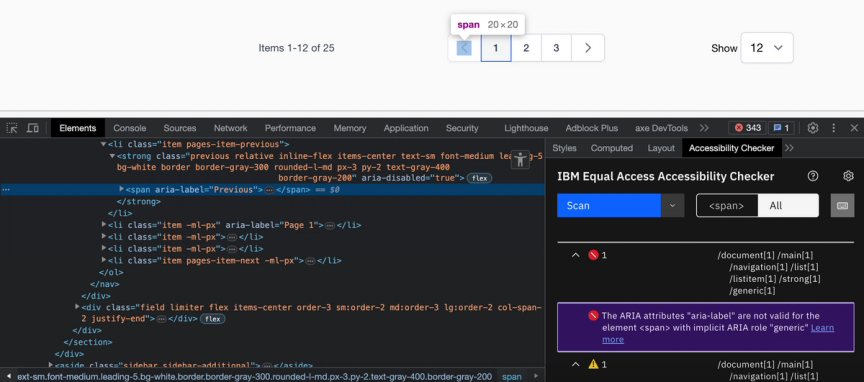Click the flex badge on the field limiter div

click(x=213, y=319)
